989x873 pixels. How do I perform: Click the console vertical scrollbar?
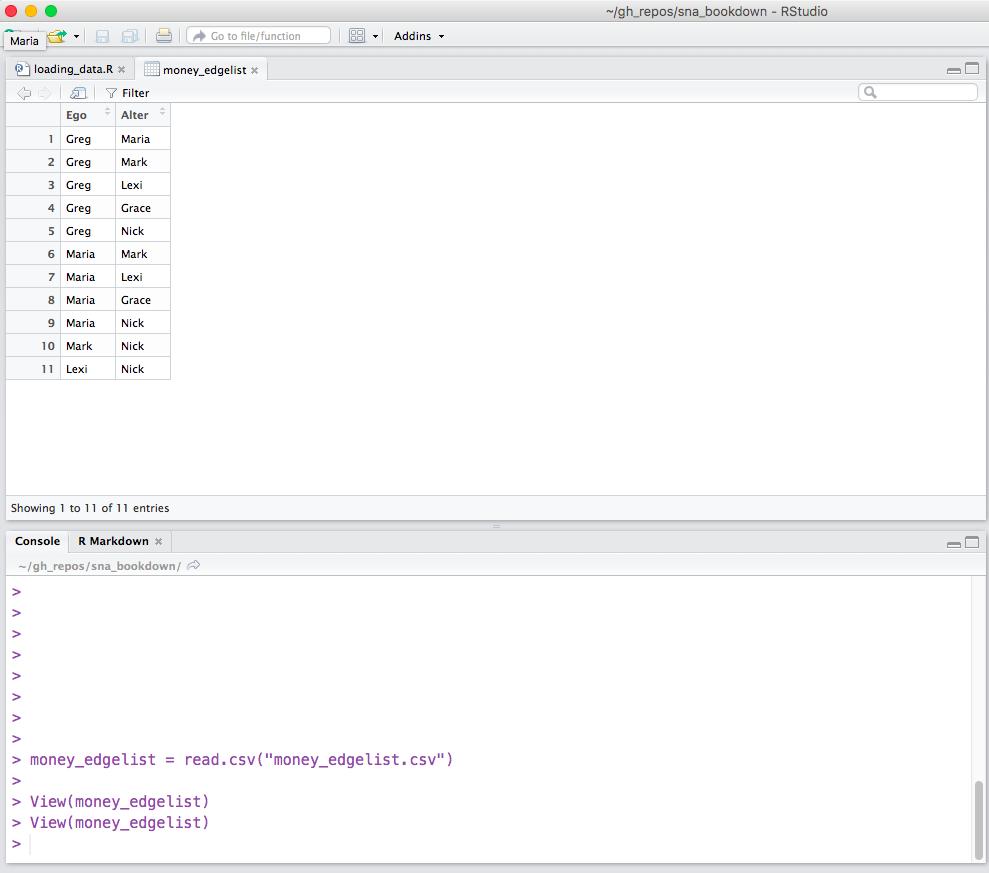click(979, 820)
